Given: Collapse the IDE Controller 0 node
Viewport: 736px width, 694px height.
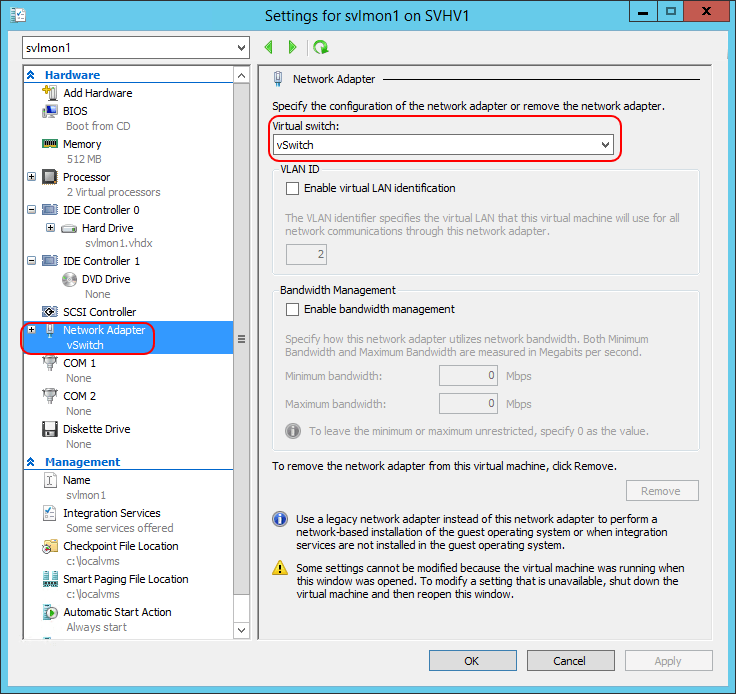Looking at the screenshot, I should coord(31,209).
